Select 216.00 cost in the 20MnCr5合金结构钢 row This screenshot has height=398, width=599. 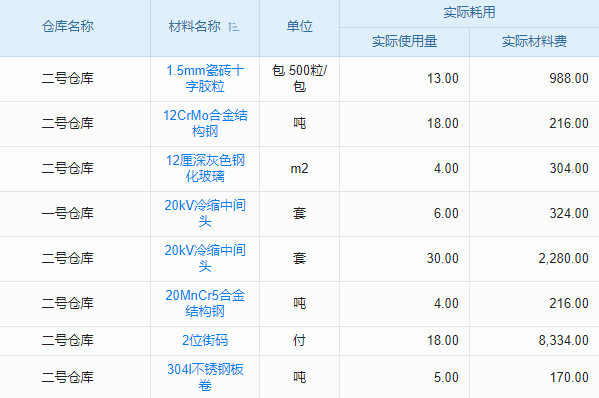point(569,303)
